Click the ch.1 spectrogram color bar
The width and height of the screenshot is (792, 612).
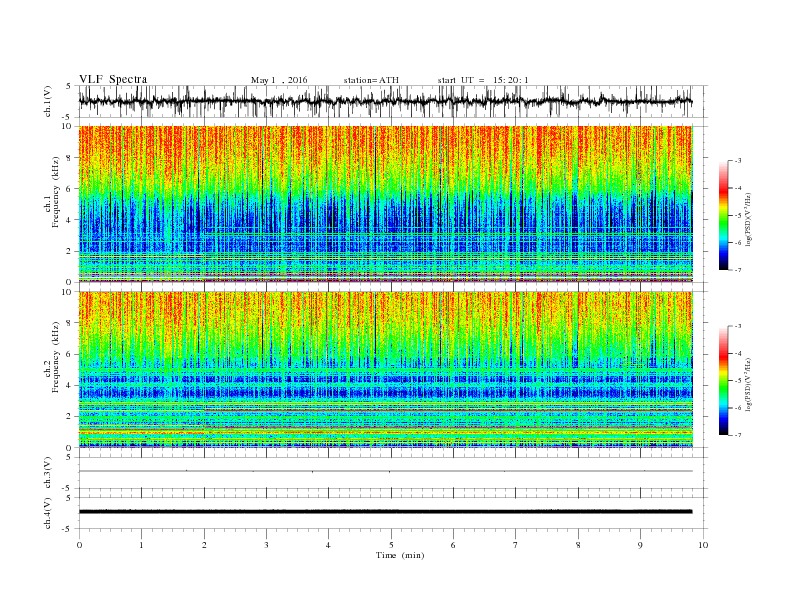coord(724,215)
